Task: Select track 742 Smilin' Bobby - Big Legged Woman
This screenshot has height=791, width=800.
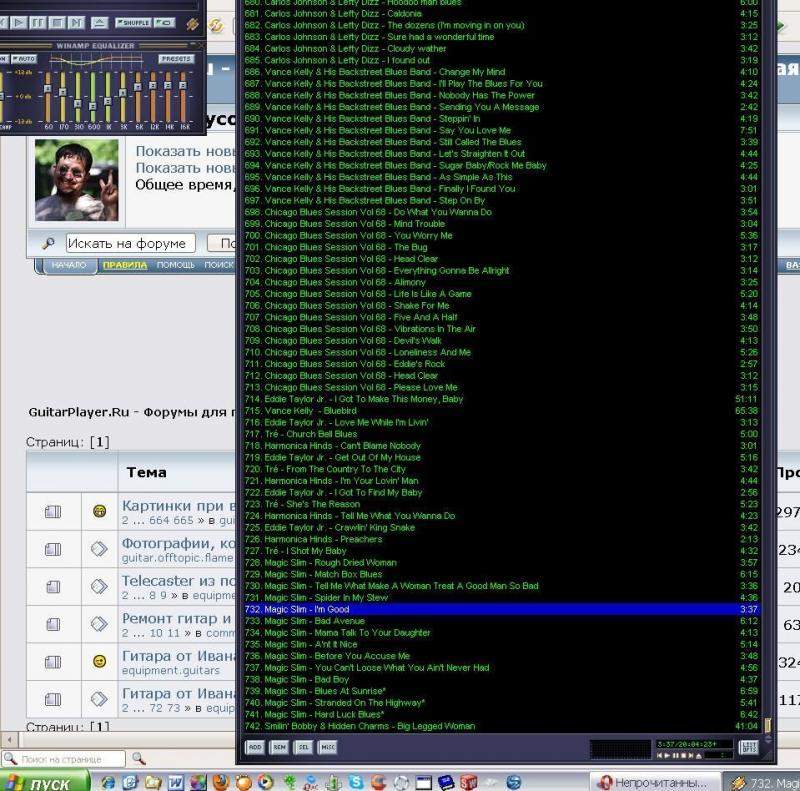Action: point(502,726)
